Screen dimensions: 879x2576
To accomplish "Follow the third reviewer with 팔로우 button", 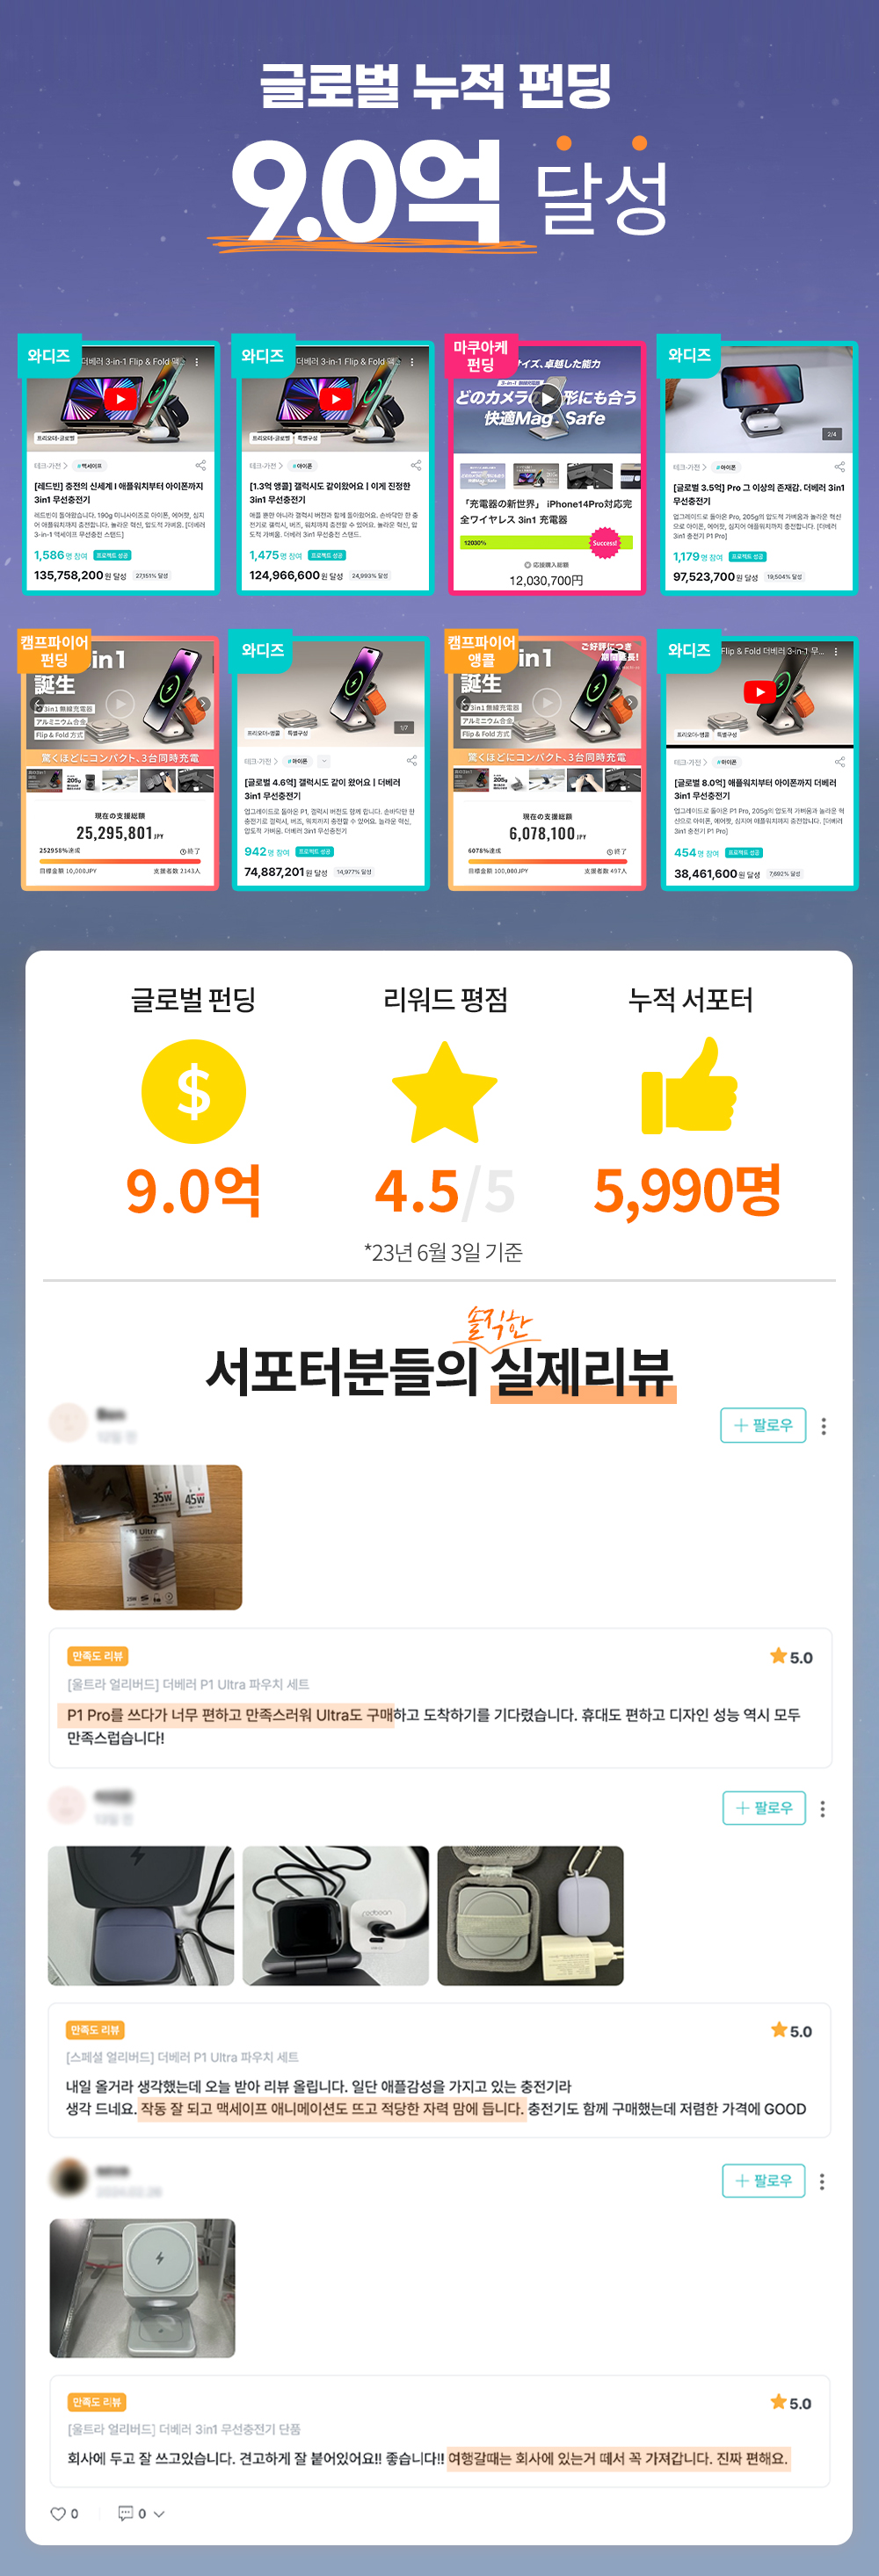I will click(763, 2180).
